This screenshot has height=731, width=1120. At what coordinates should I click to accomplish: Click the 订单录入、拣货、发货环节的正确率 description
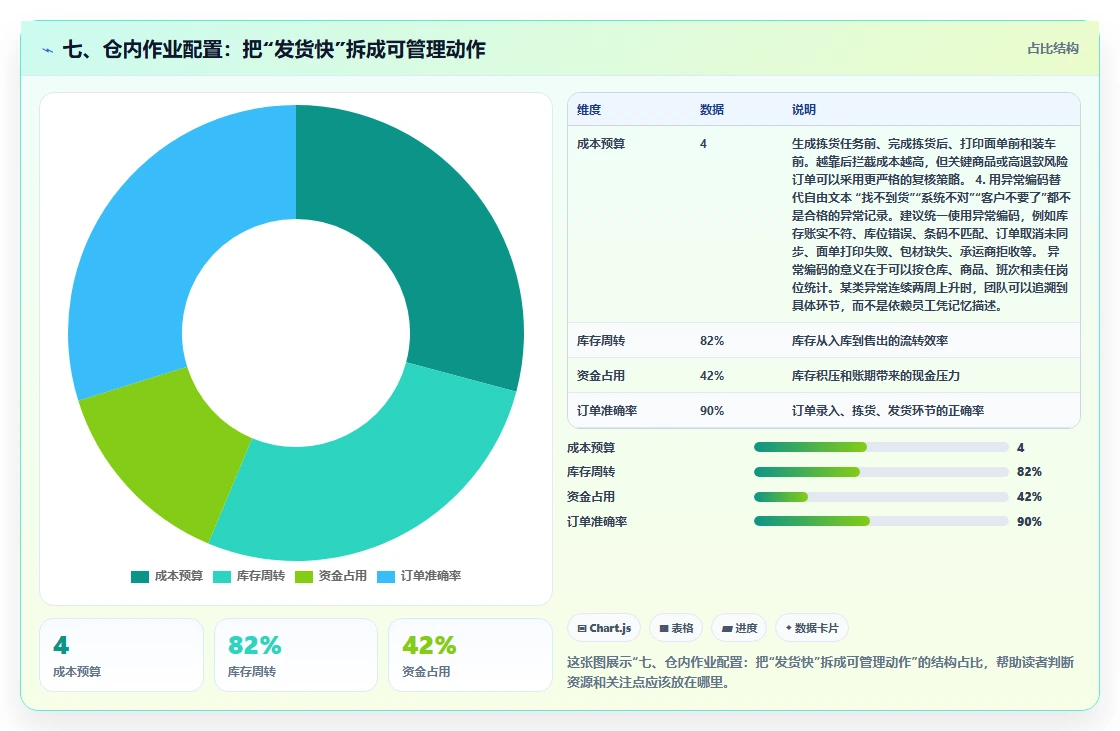click(x=888, y=411)
